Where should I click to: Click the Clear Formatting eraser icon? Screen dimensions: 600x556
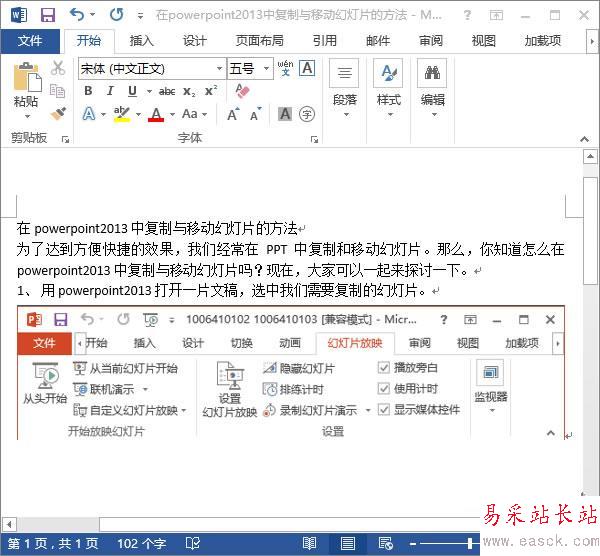click(x=242, y=91)
